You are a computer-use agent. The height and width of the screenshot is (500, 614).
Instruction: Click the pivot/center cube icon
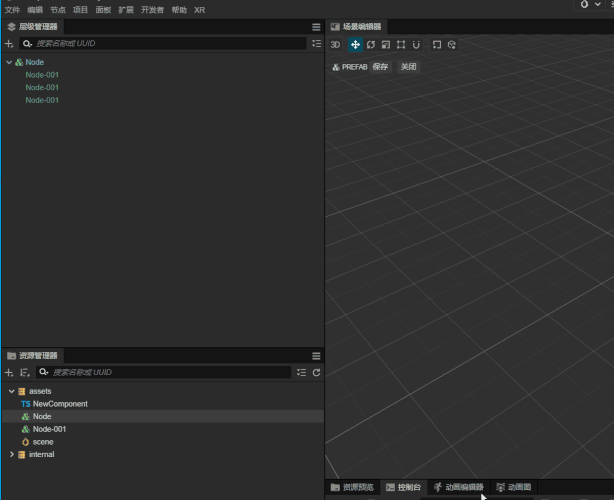coord(451,45)
